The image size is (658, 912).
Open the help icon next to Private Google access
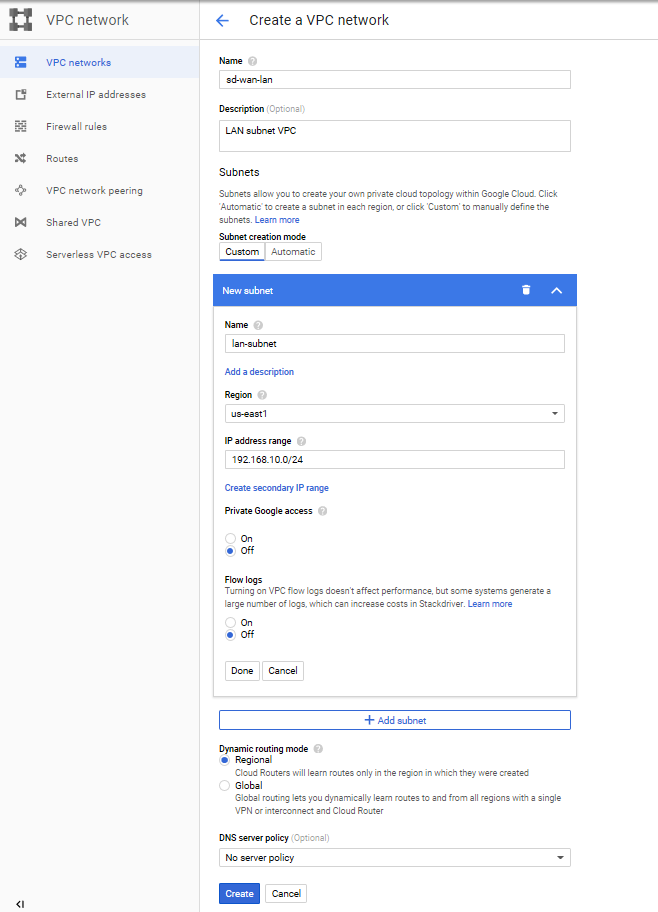[322, 511]
